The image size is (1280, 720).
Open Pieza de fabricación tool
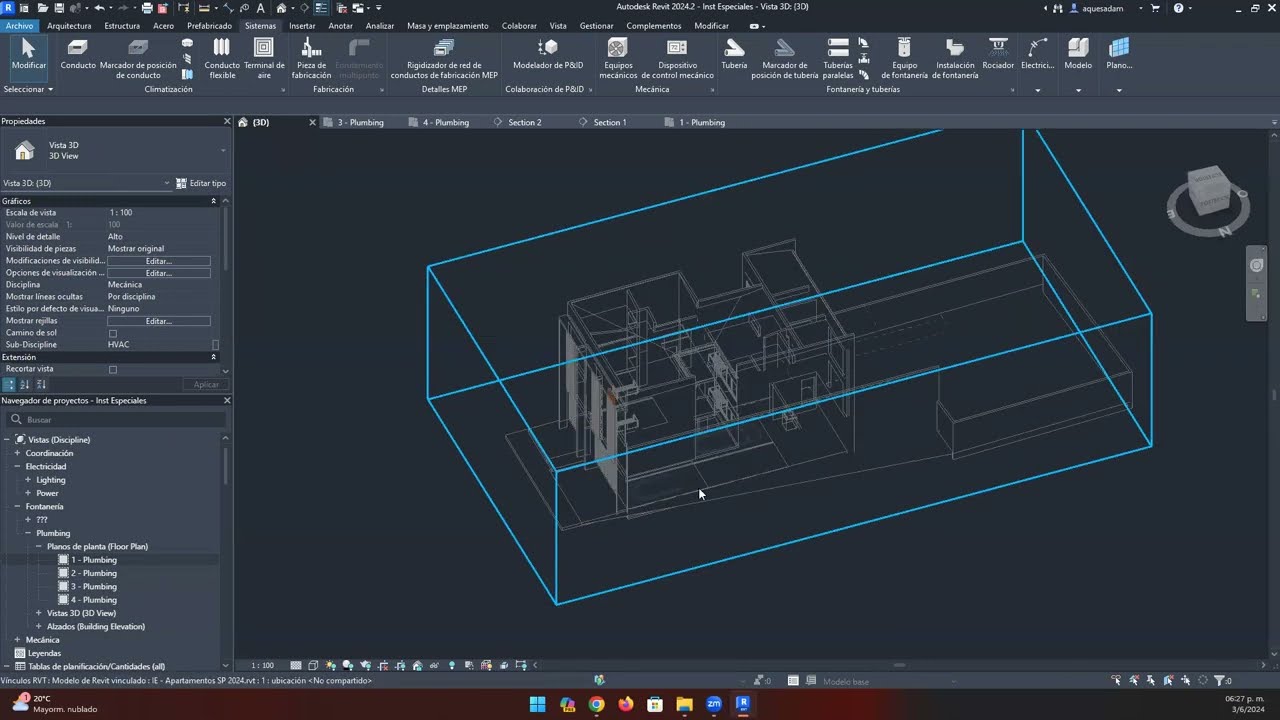(311, 58)
